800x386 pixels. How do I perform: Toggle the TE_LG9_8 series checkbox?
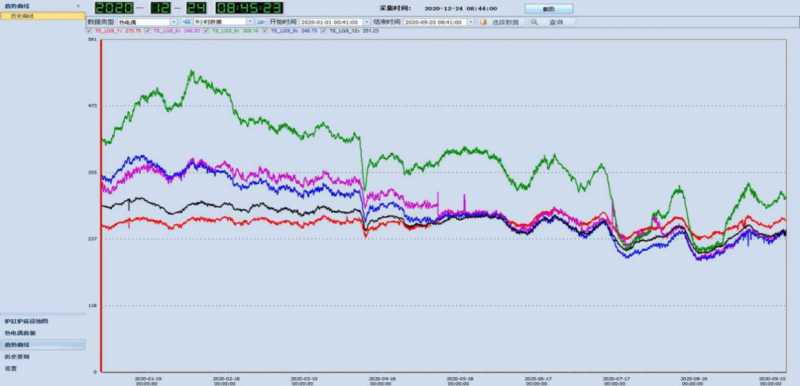click(206, 31)
